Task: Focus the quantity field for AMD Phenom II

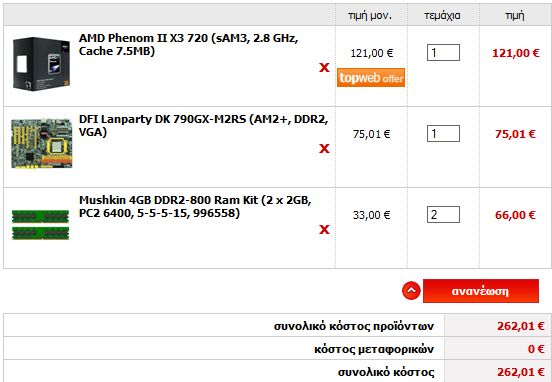Action: (443, 52)
